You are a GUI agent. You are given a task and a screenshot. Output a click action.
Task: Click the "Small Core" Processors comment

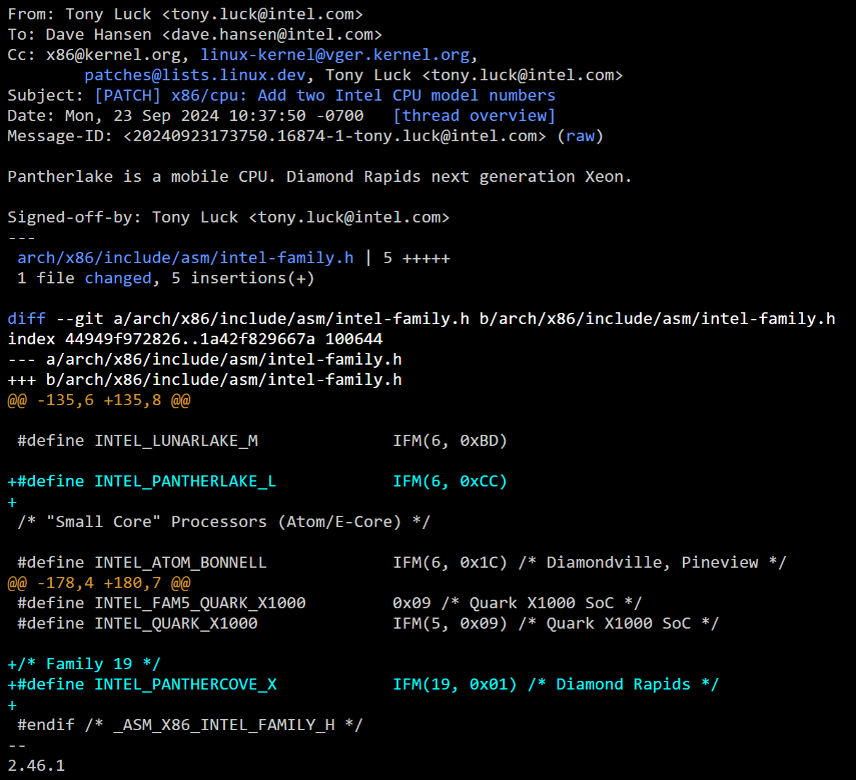pos(224,522)
